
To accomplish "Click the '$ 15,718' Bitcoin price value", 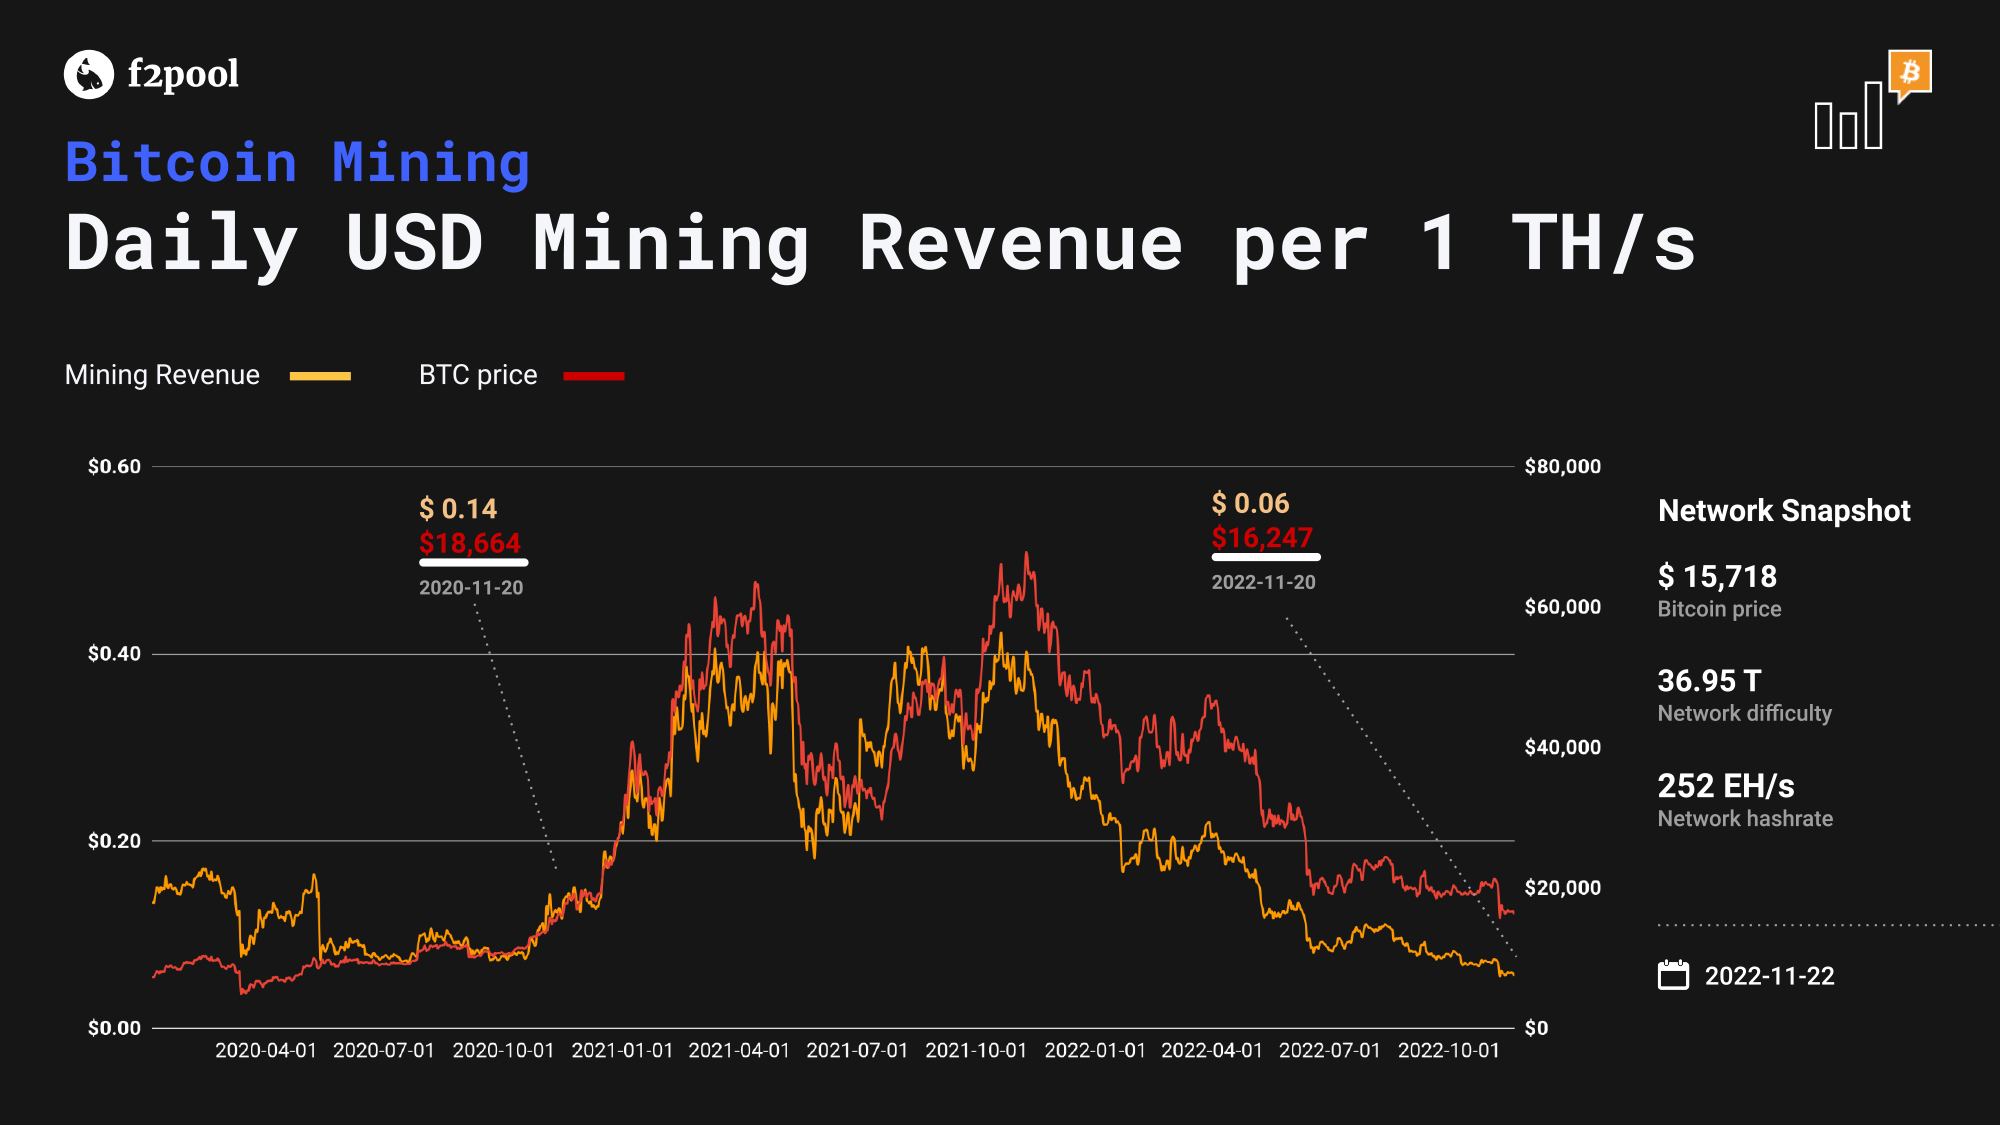I will pyautogui.click(x=1717, y=576).
